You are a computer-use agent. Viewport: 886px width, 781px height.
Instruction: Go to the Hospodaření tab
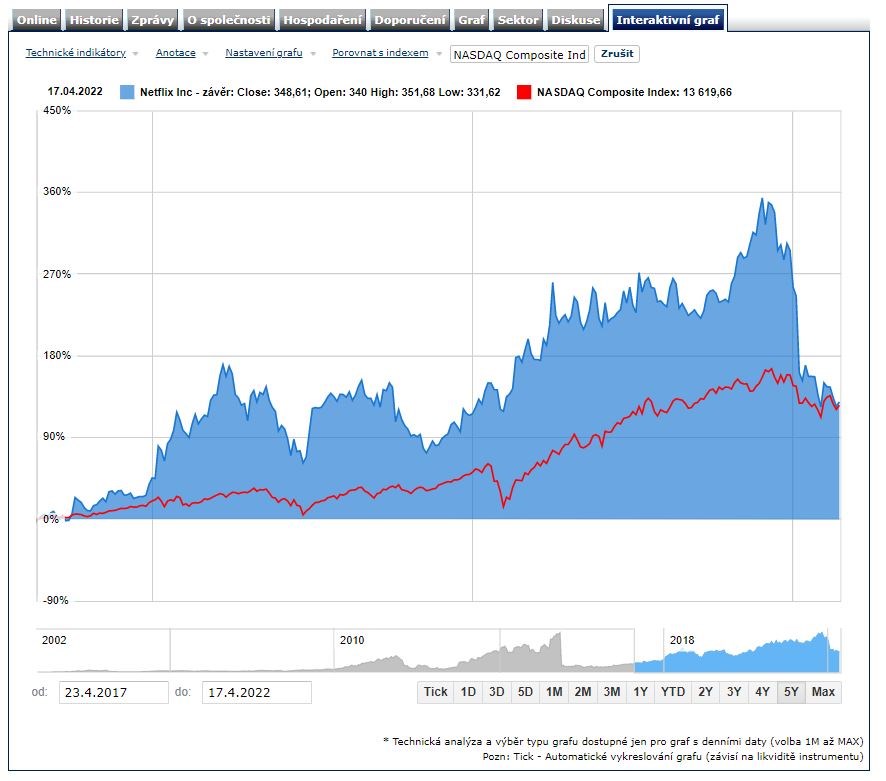[322, 20]
